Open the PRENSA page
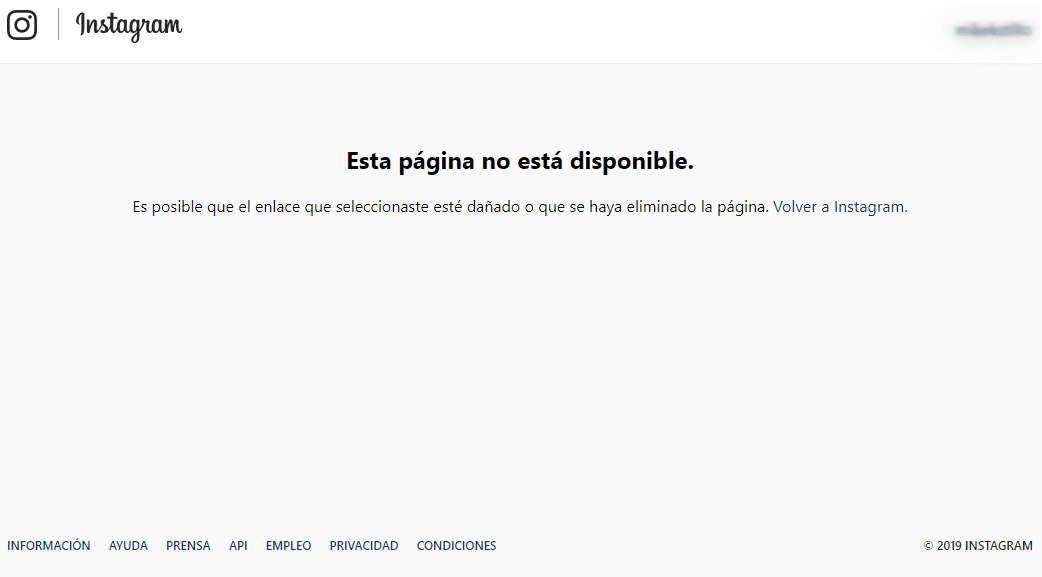The width and height of the screenshot is (1042, 577). 188,545
